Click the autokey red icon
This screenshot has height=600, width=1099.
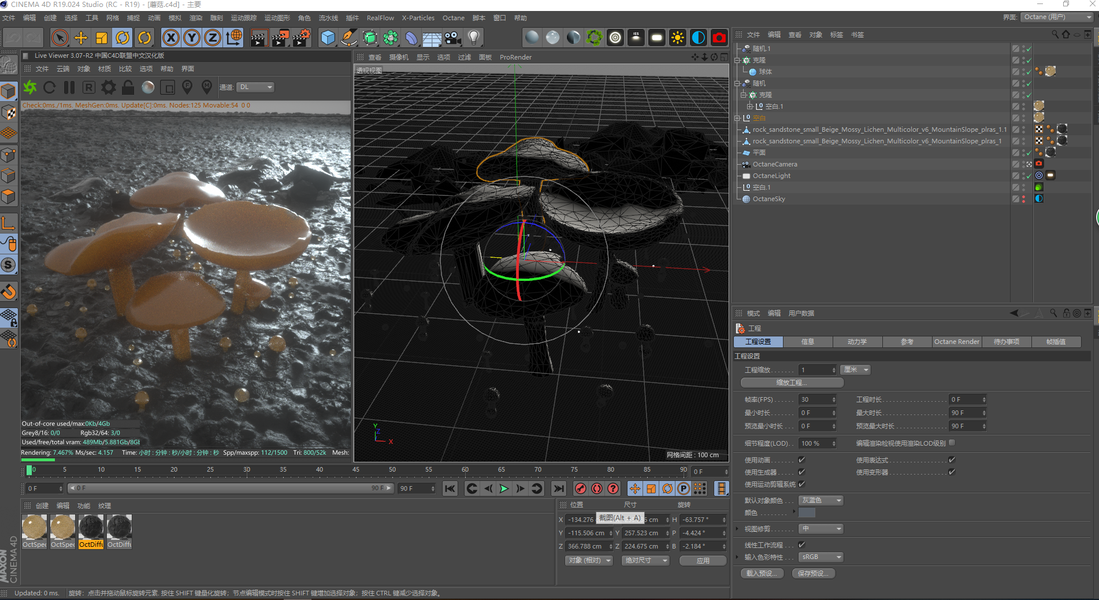[x=596, y=489]
